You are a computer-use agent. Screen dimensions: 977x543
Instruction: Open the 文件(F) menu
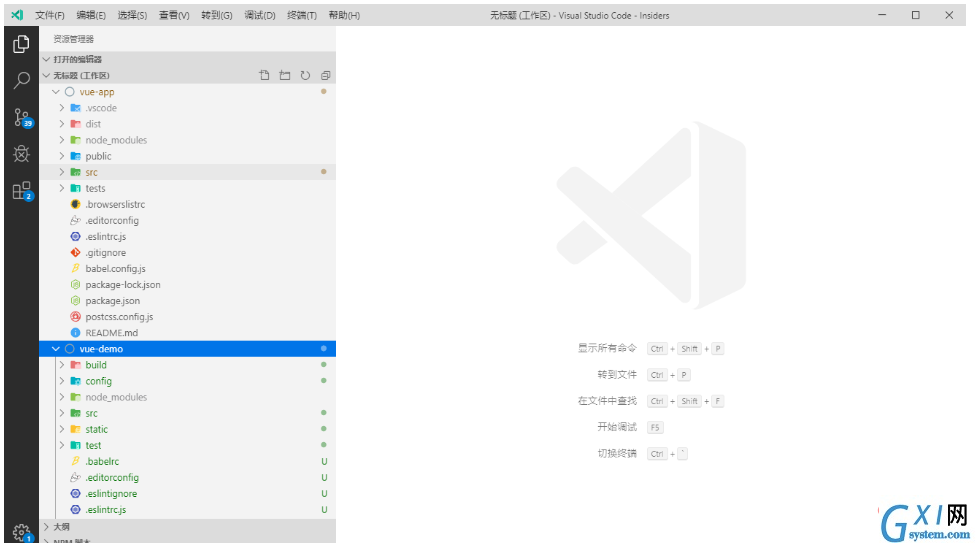coord(49,15)
